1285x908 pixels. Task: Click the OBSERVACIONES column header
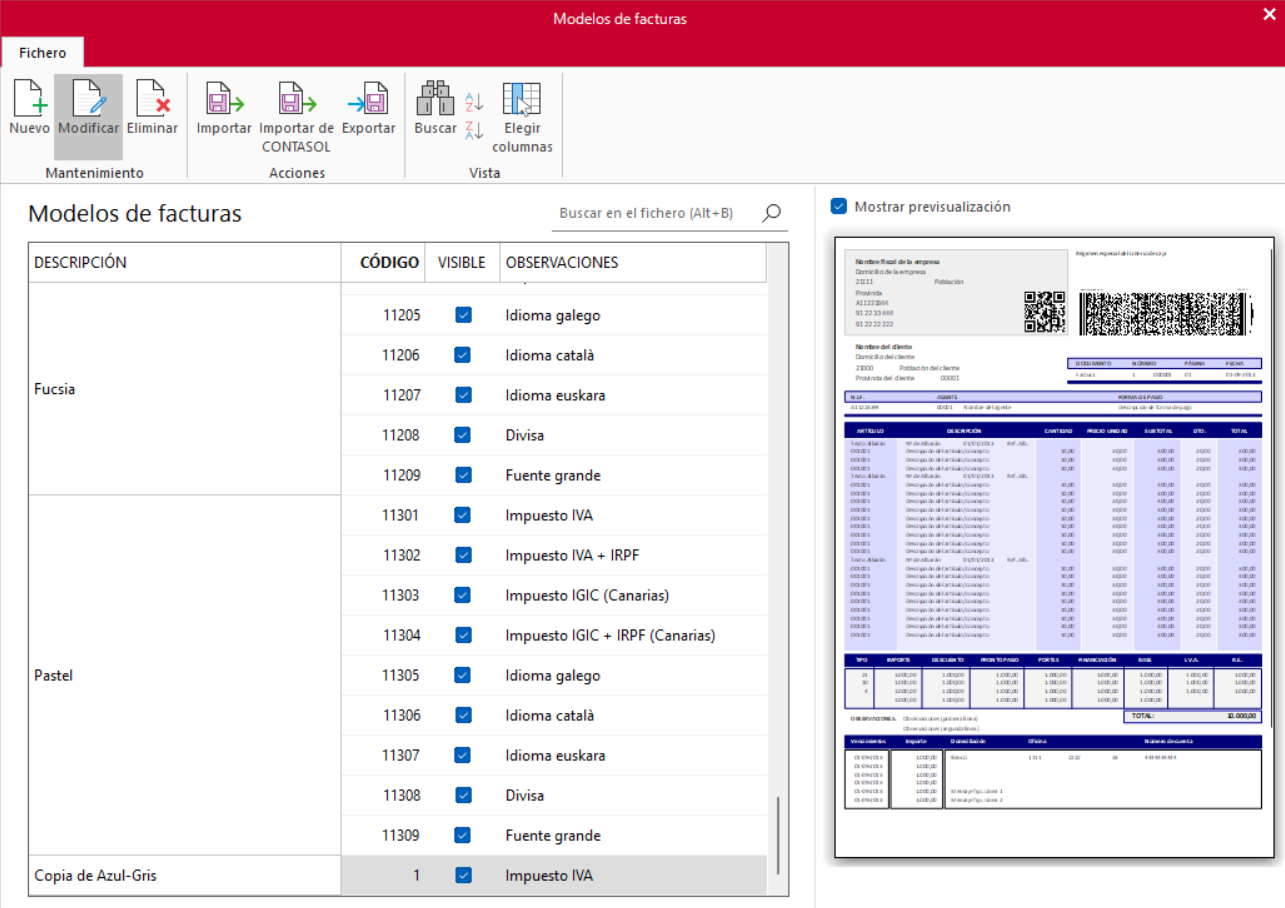[x=633, y=263]
